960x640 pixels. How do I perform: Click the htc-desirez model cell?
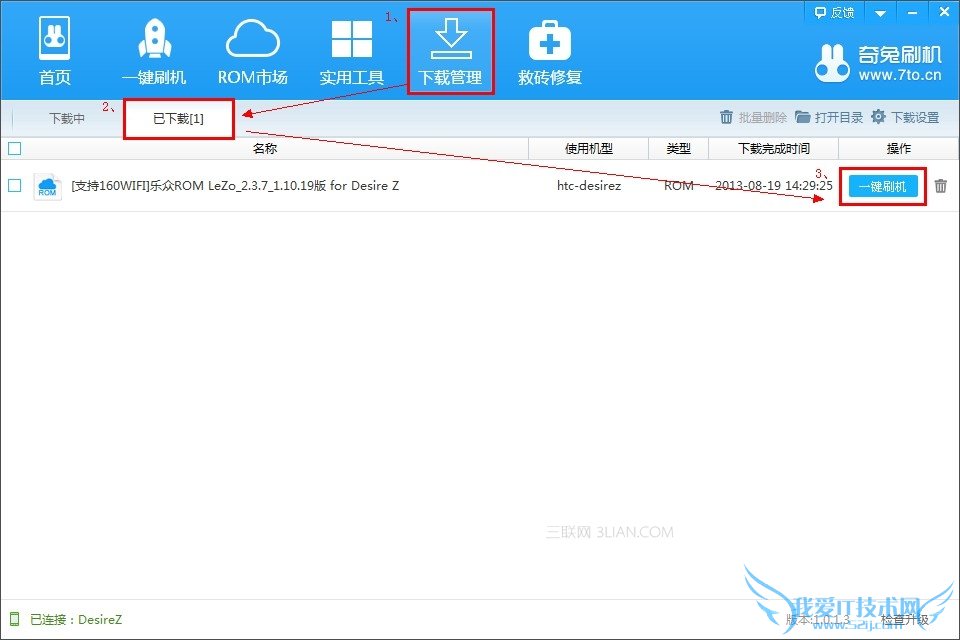(x=588, y=186)
